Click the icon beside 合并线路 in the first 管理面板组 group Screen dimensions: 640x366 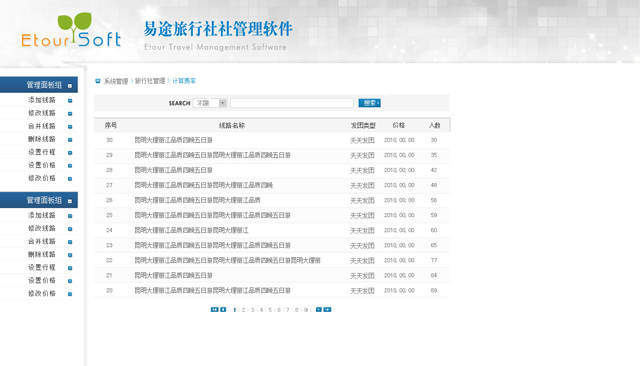point(70,126)
